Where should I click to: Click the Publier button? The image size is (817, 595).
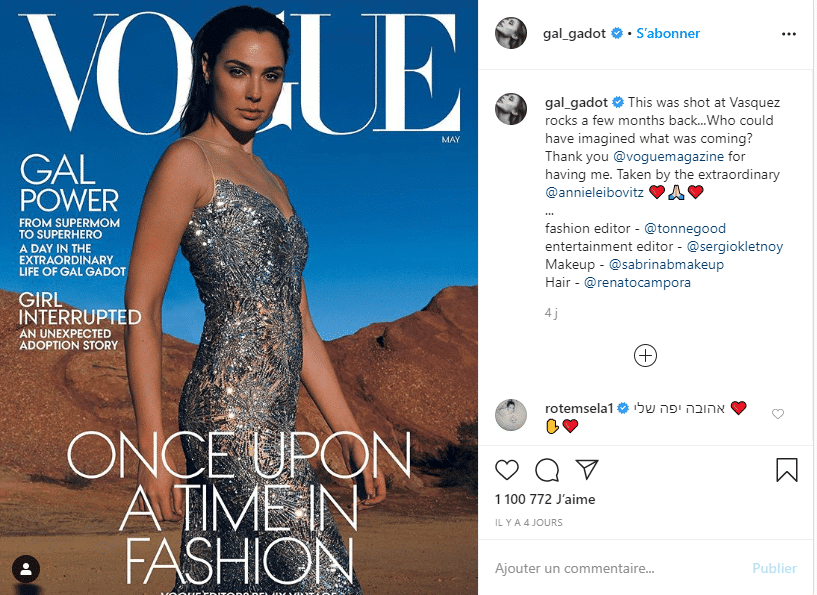[x=774, y=568]
